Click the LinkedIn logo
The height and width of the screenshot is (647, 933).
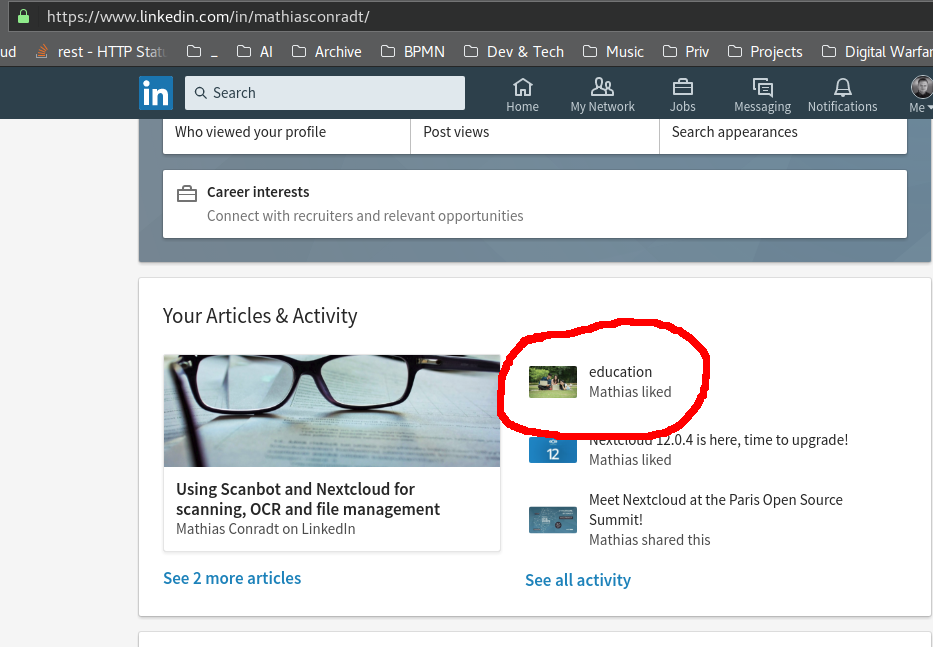pos(156,93)
